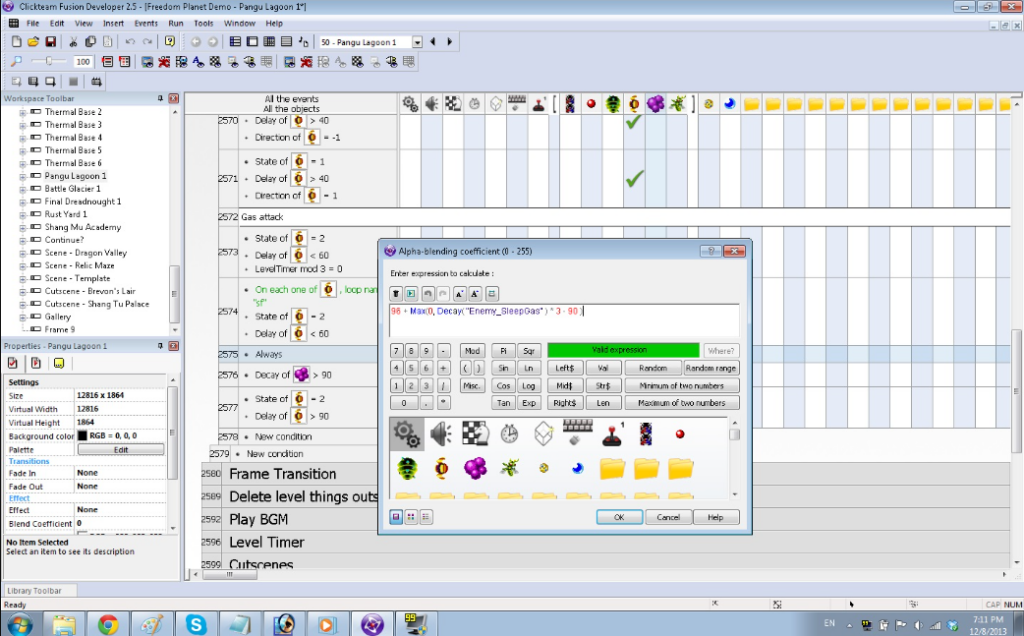Click the green mantis enemy object icon
Viewport: 1024px width, 636px height.
(511, 468)
